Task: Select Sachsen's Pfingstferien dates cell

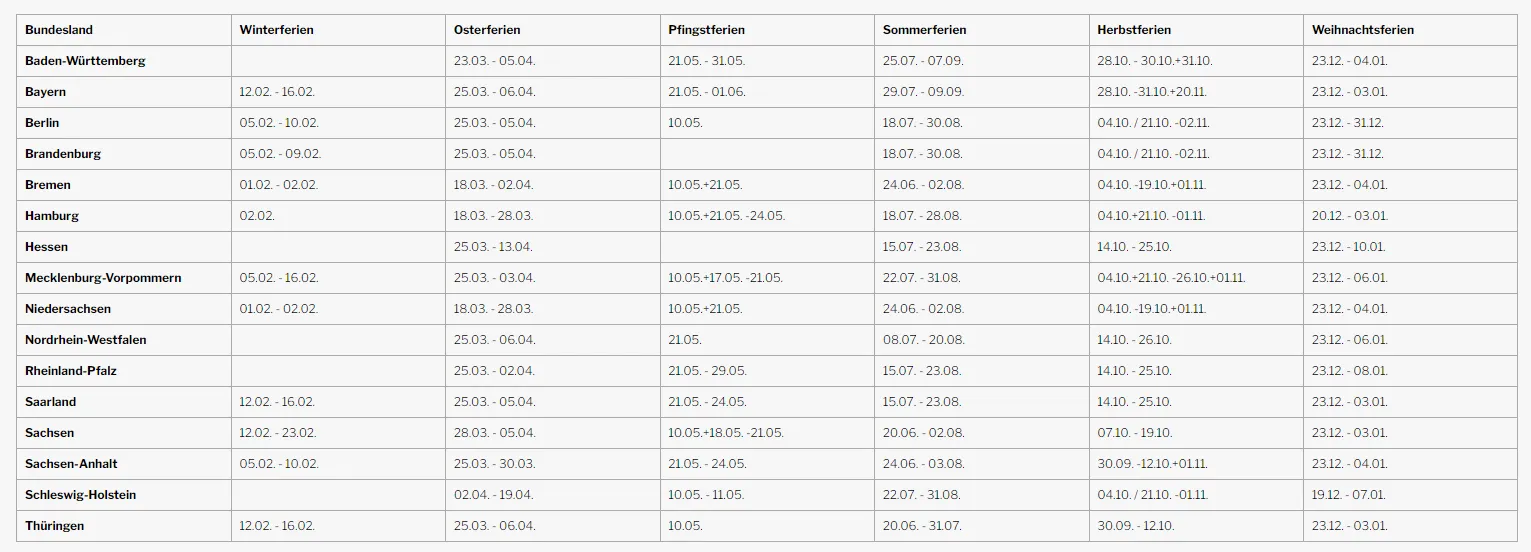Action: 726,433
